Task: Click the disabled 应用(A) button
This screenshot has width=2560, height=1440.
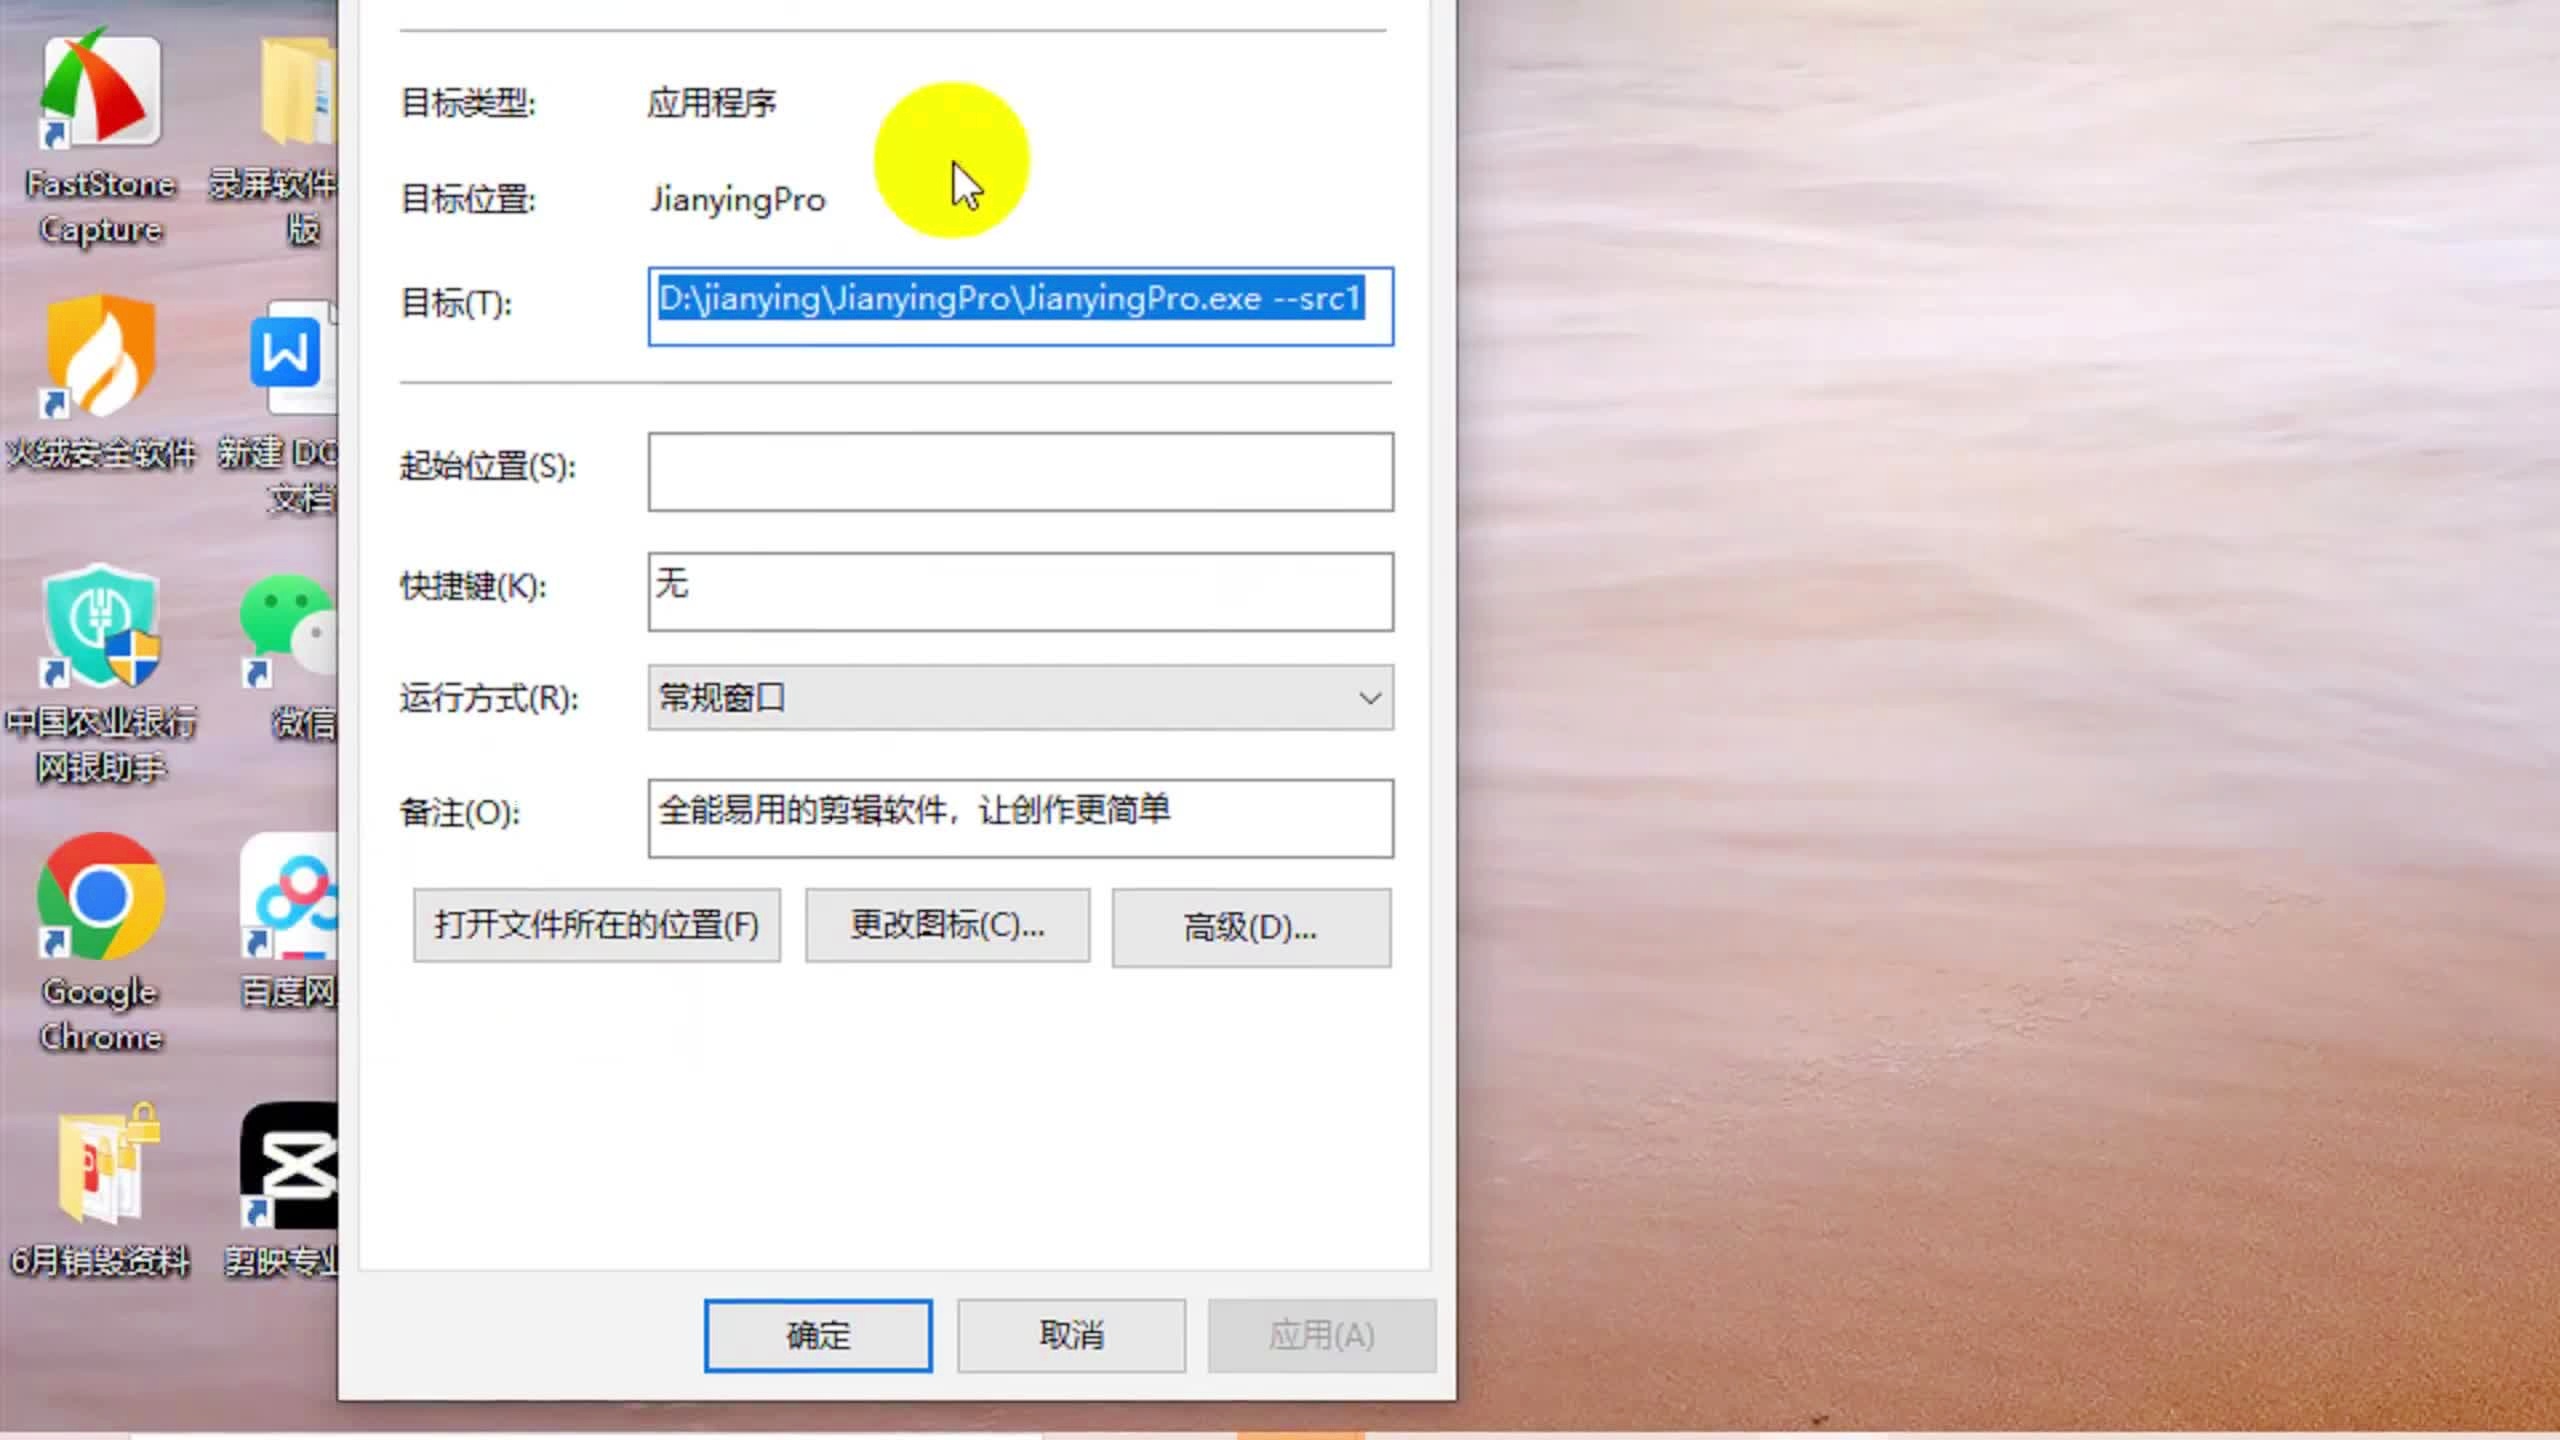Action: pyautogui.click(x=1321, y=1336)
